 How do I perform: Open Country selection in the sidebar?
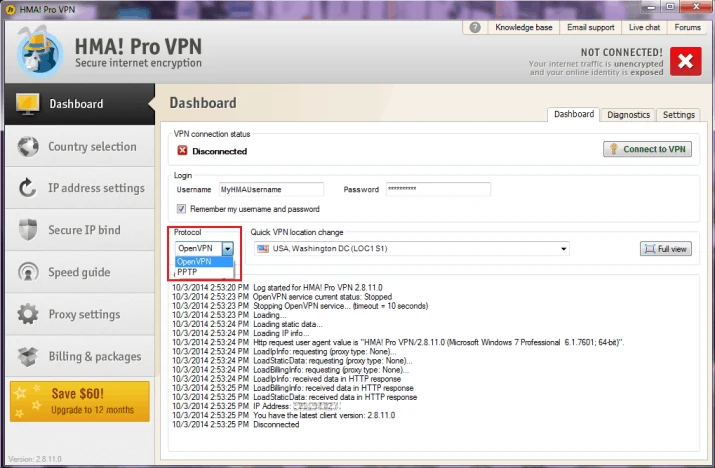pos(80,146)
